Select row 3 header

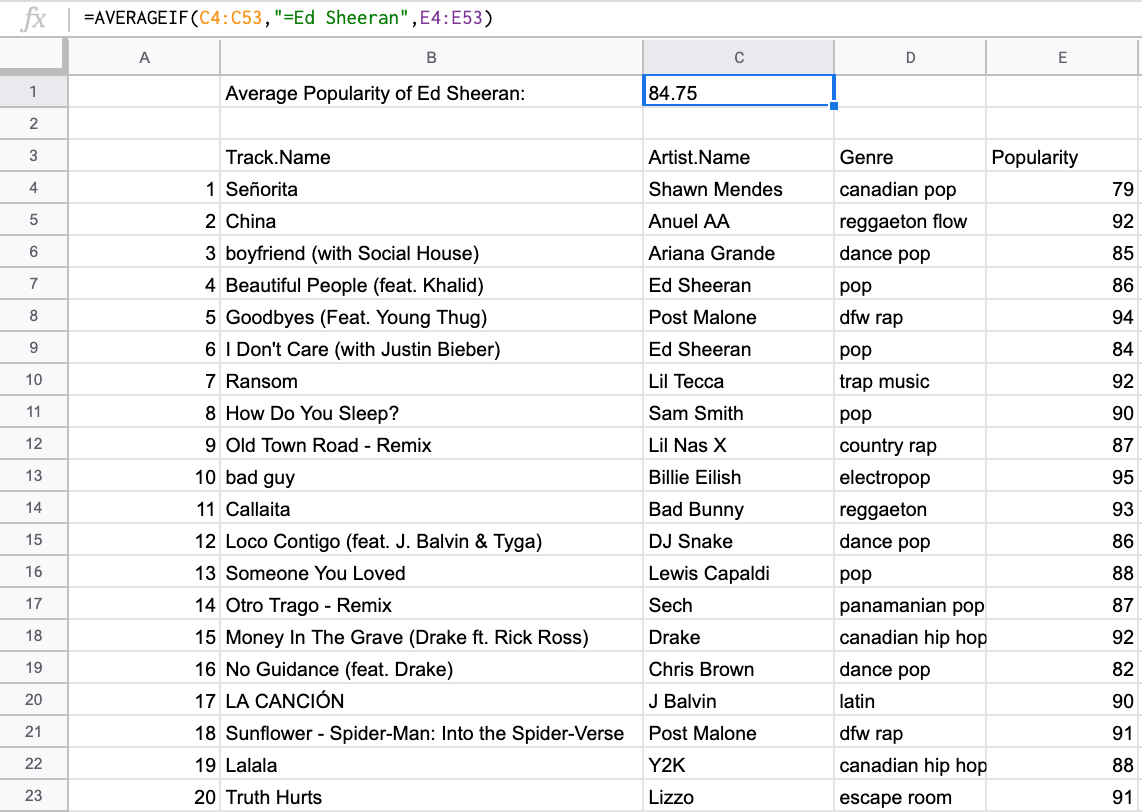(x=34, y=156)
